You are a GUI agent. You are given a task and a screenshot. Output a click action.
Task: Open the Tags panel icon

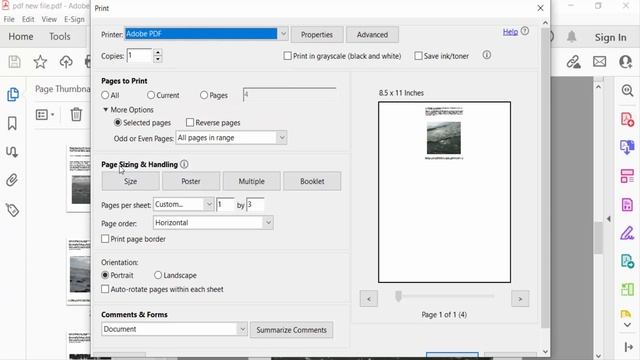(12, 210)
